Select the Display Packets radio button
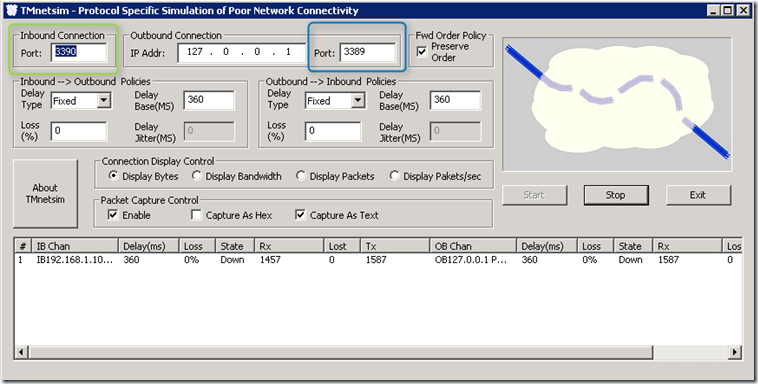 click(x=301, y=176)
